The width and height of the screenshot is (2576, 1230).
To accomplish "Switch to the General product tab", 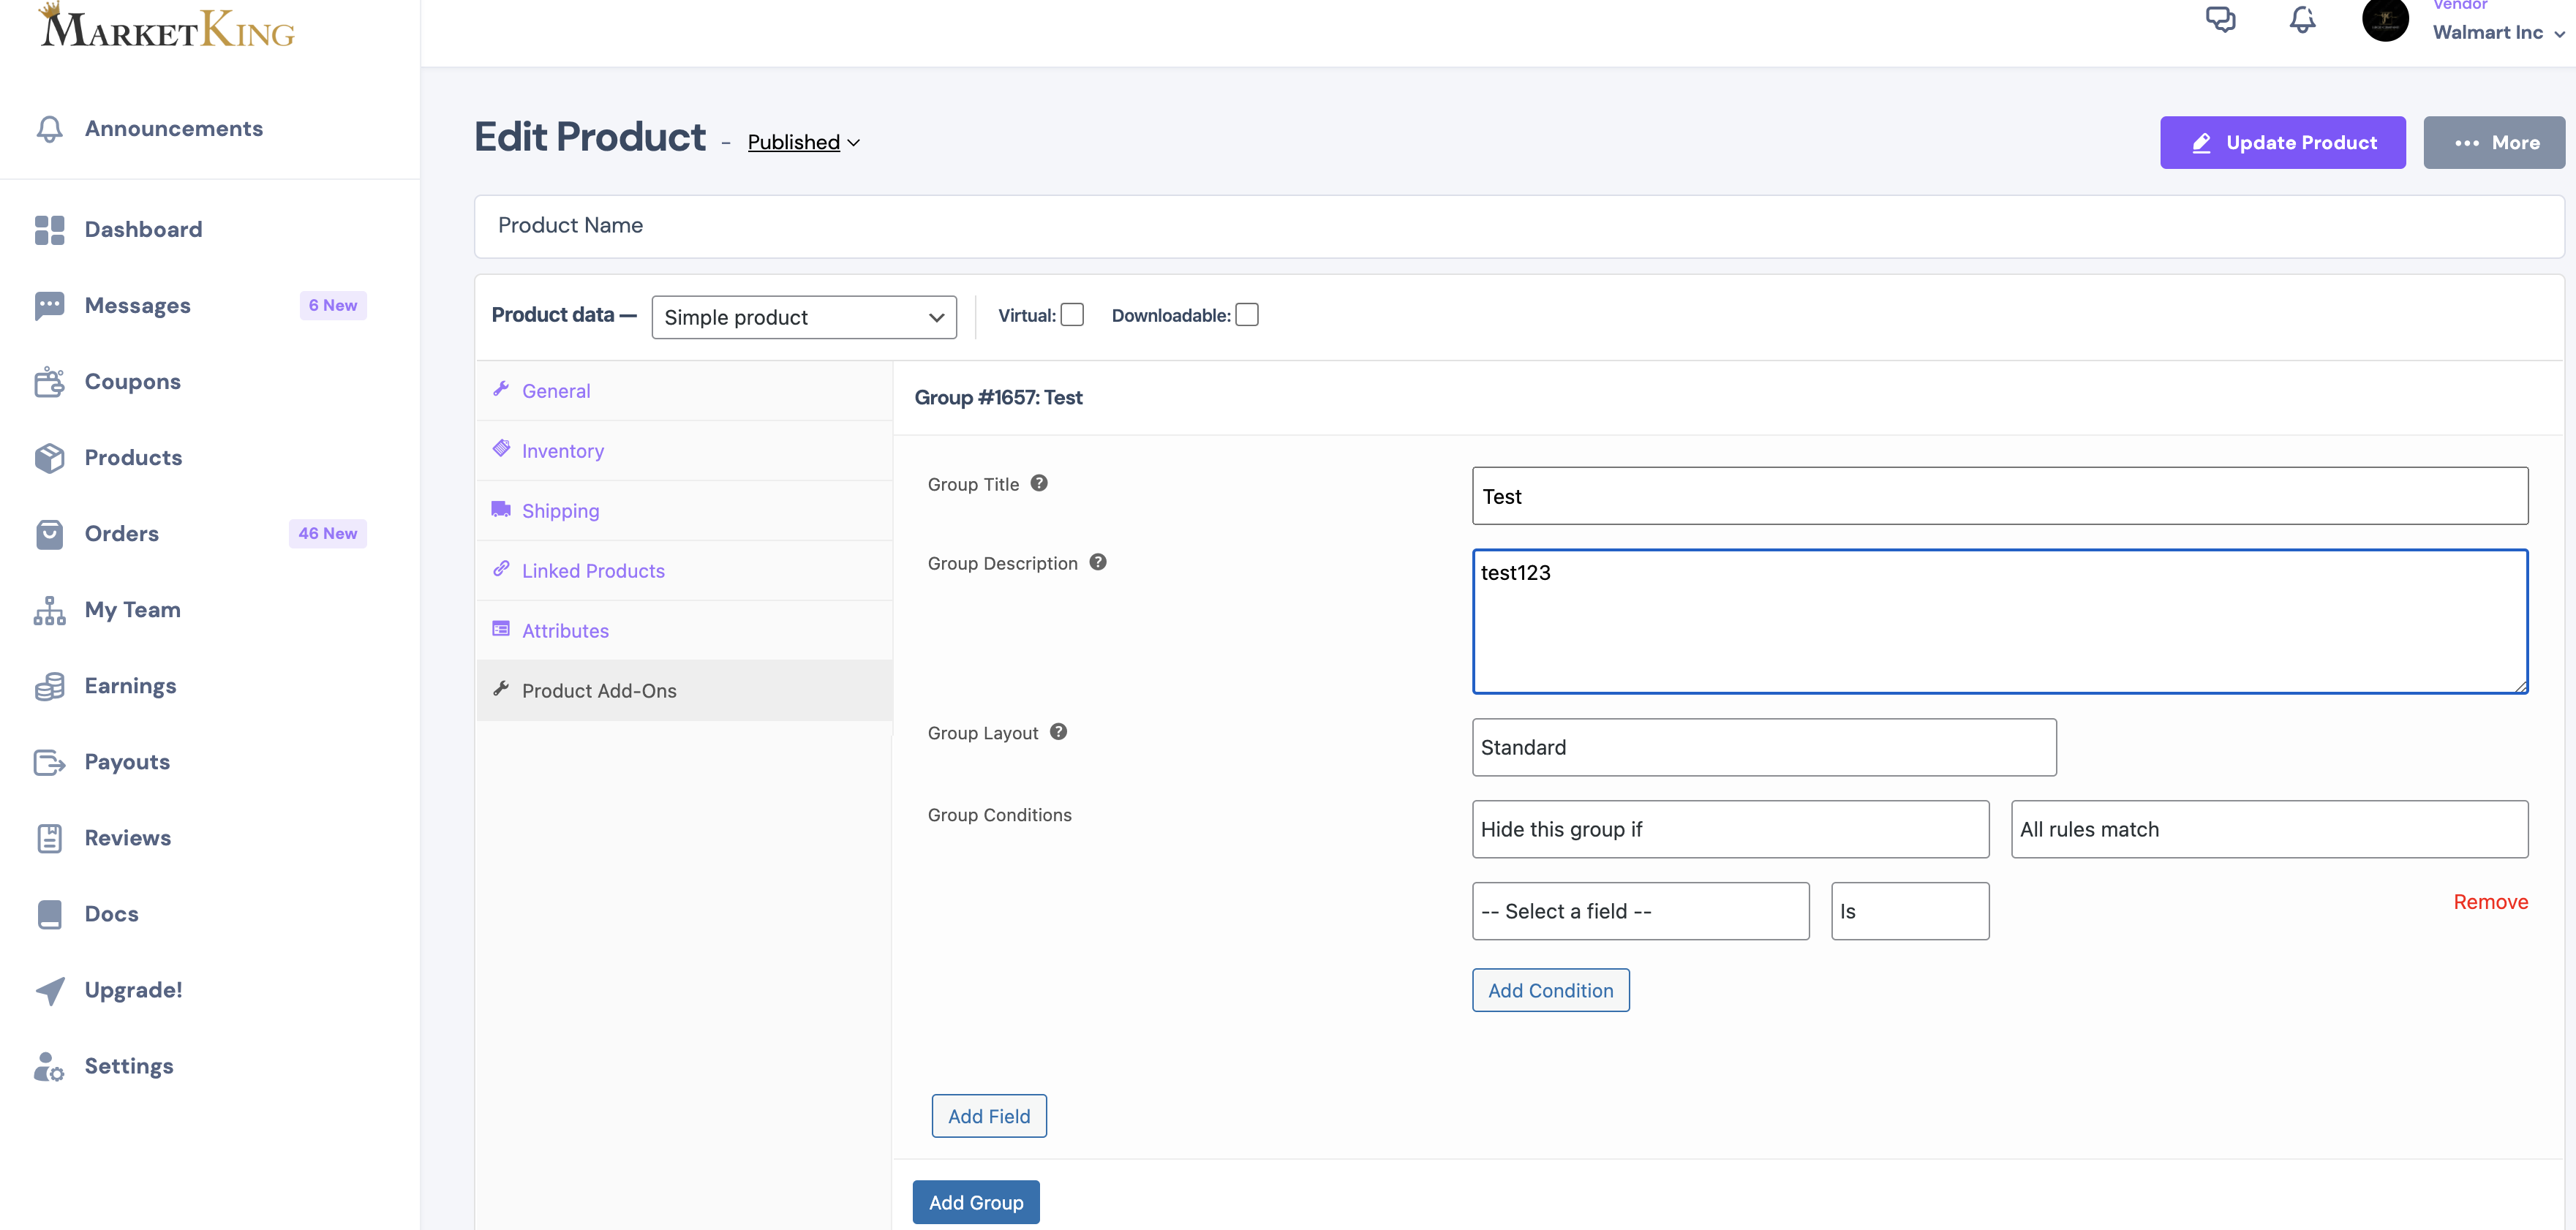I will tap(684, 391).
